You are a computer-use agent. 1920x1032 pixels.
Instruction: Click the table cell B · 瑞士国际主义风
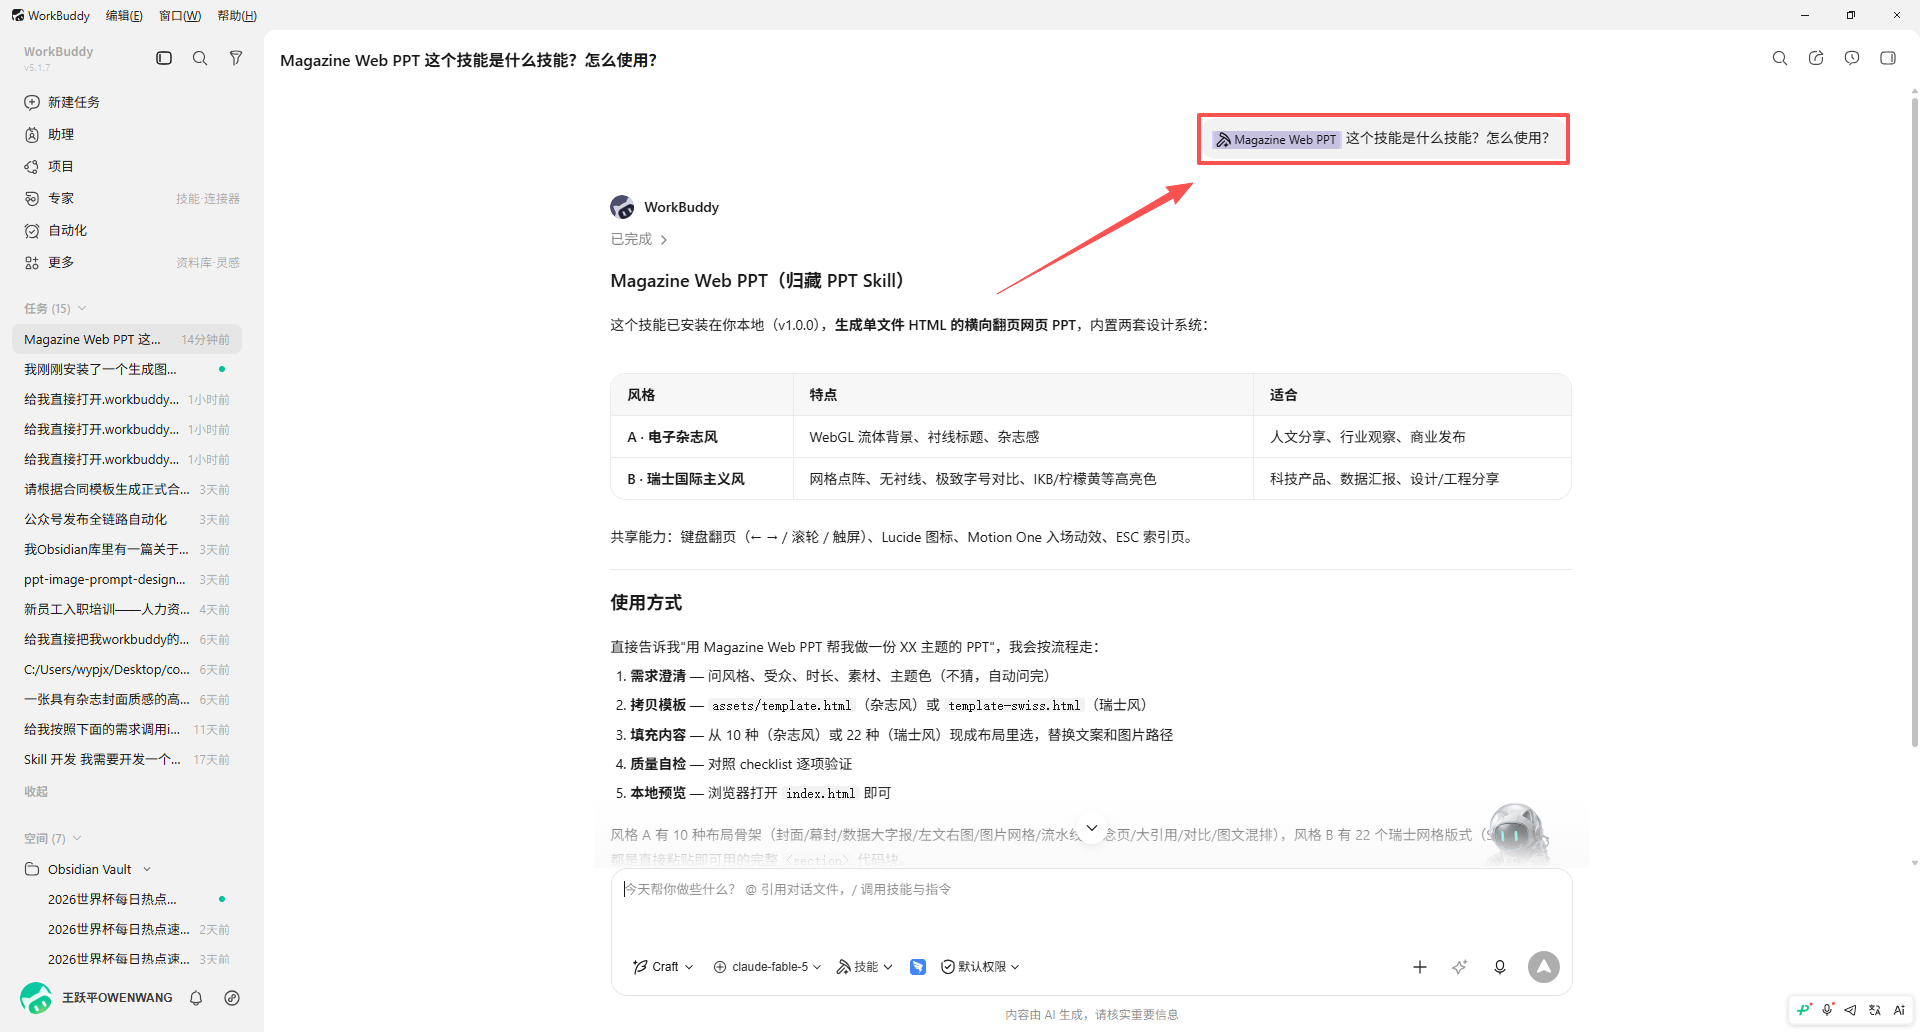click(x=702, y=479)
